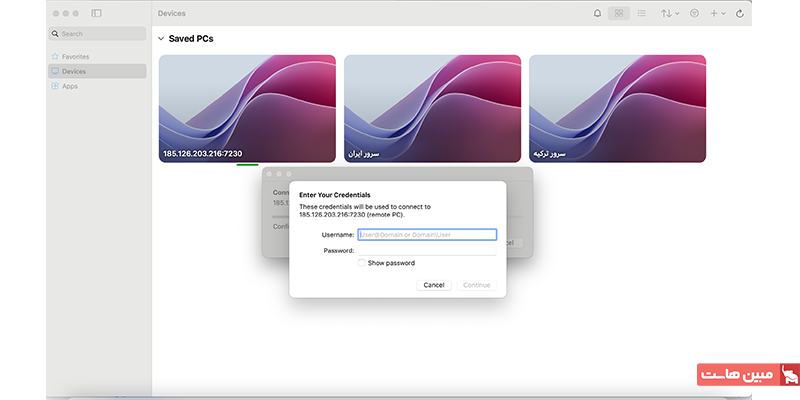This screenshot has width=800, height=400.
Task: Enable the Show password checkbox
Action: (362, 263)
